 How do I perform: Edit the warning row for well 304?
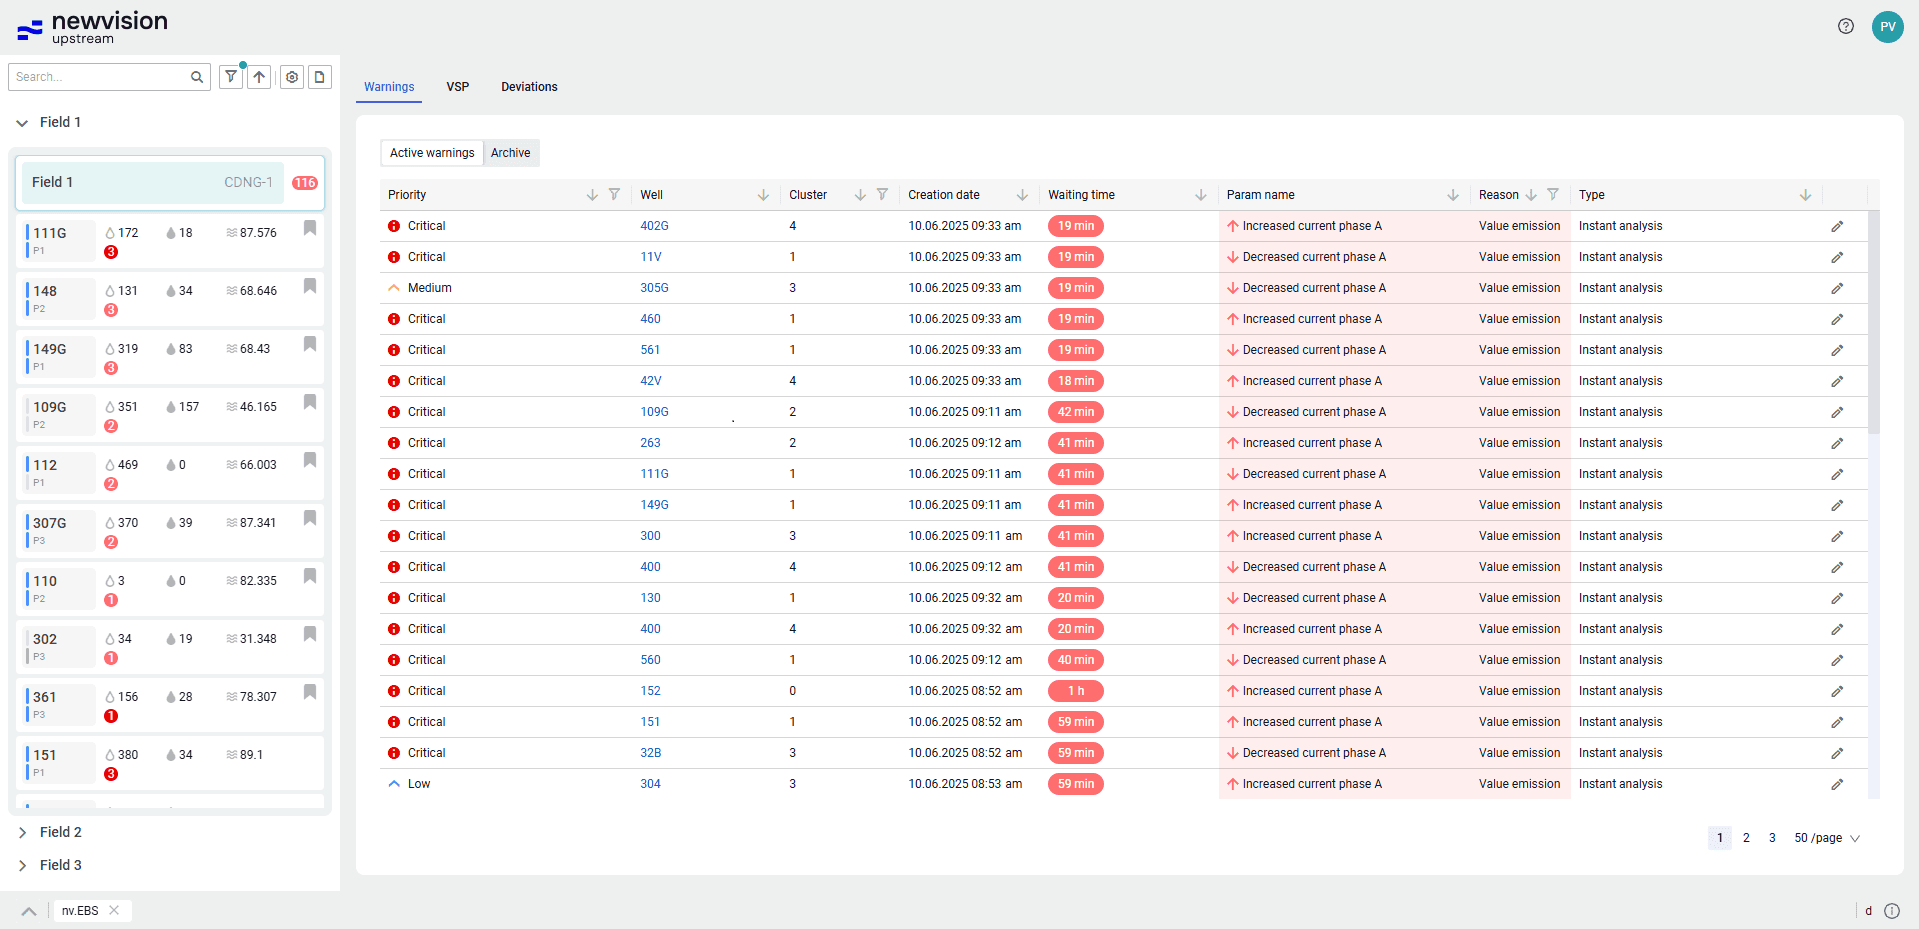pos(1837,785)
